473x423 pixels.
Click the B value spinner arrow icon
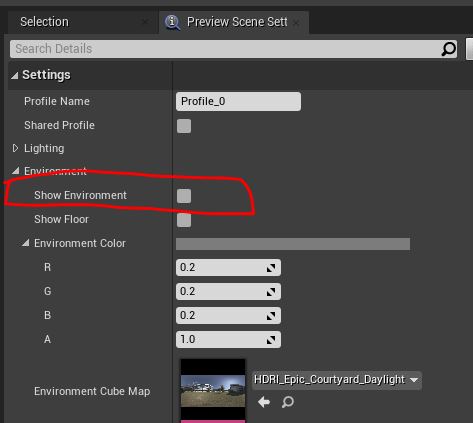pos(271,316)
